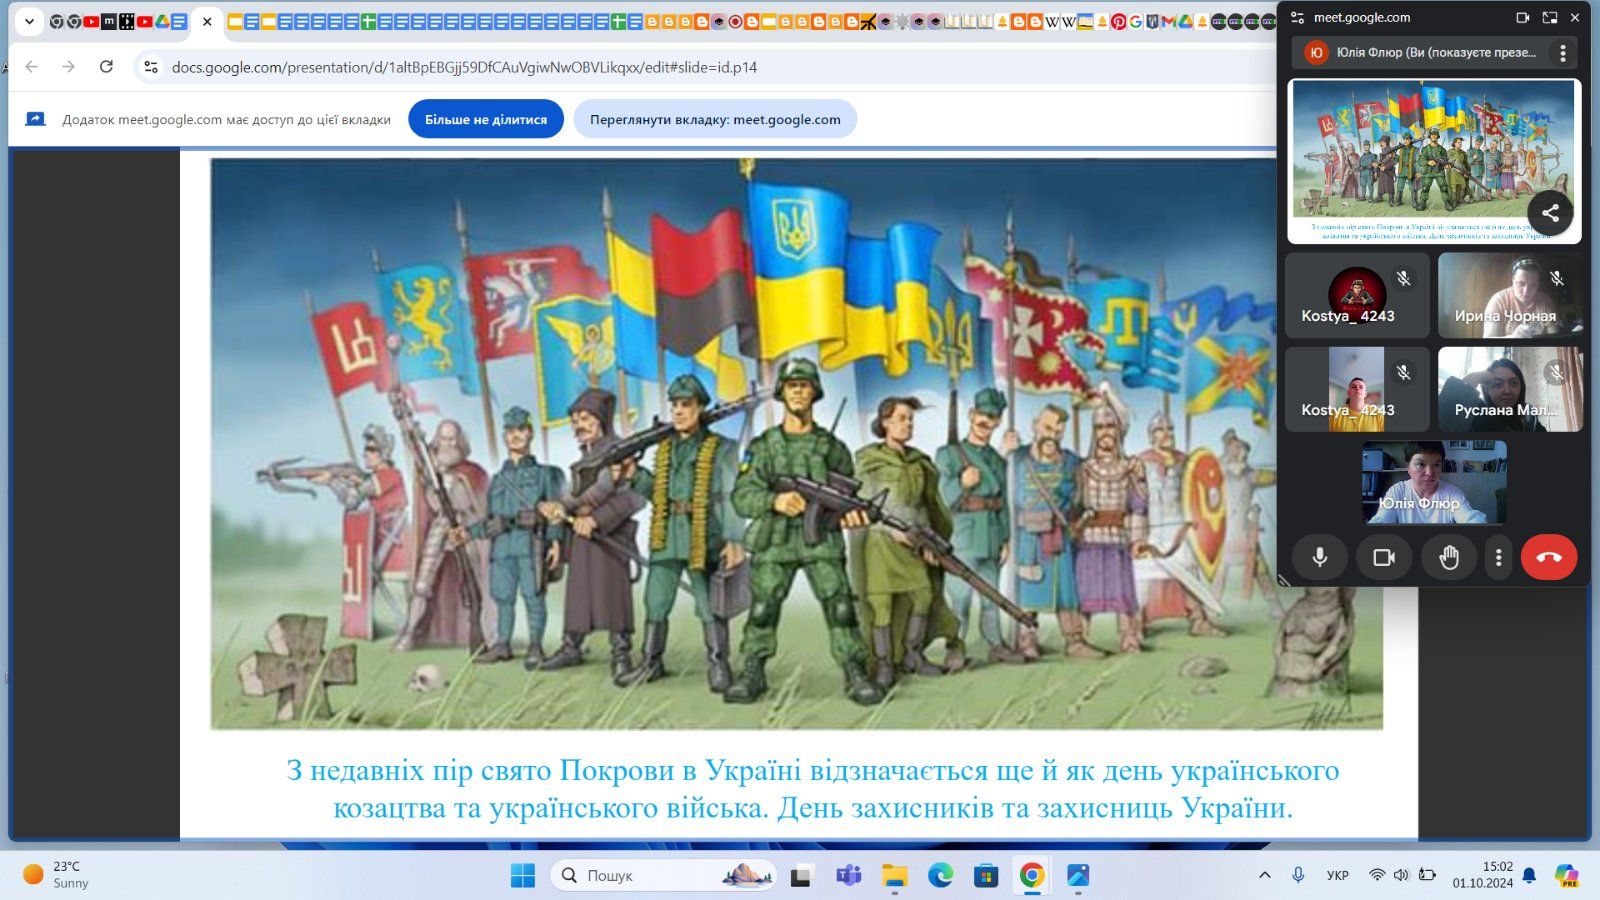The image size is (1600, 900).
Task: Open Wi-Fi network tray icon
Action: (x=1377, y=875)
